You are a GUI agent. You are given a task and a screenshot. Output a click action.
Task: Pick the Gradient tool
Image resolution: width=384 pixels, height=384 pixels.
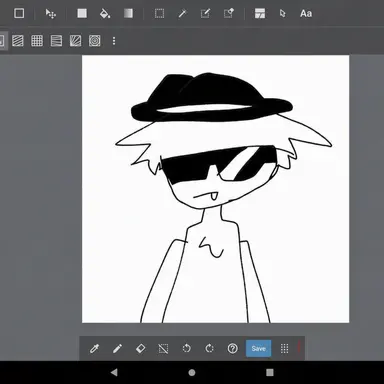pos(128,13)
